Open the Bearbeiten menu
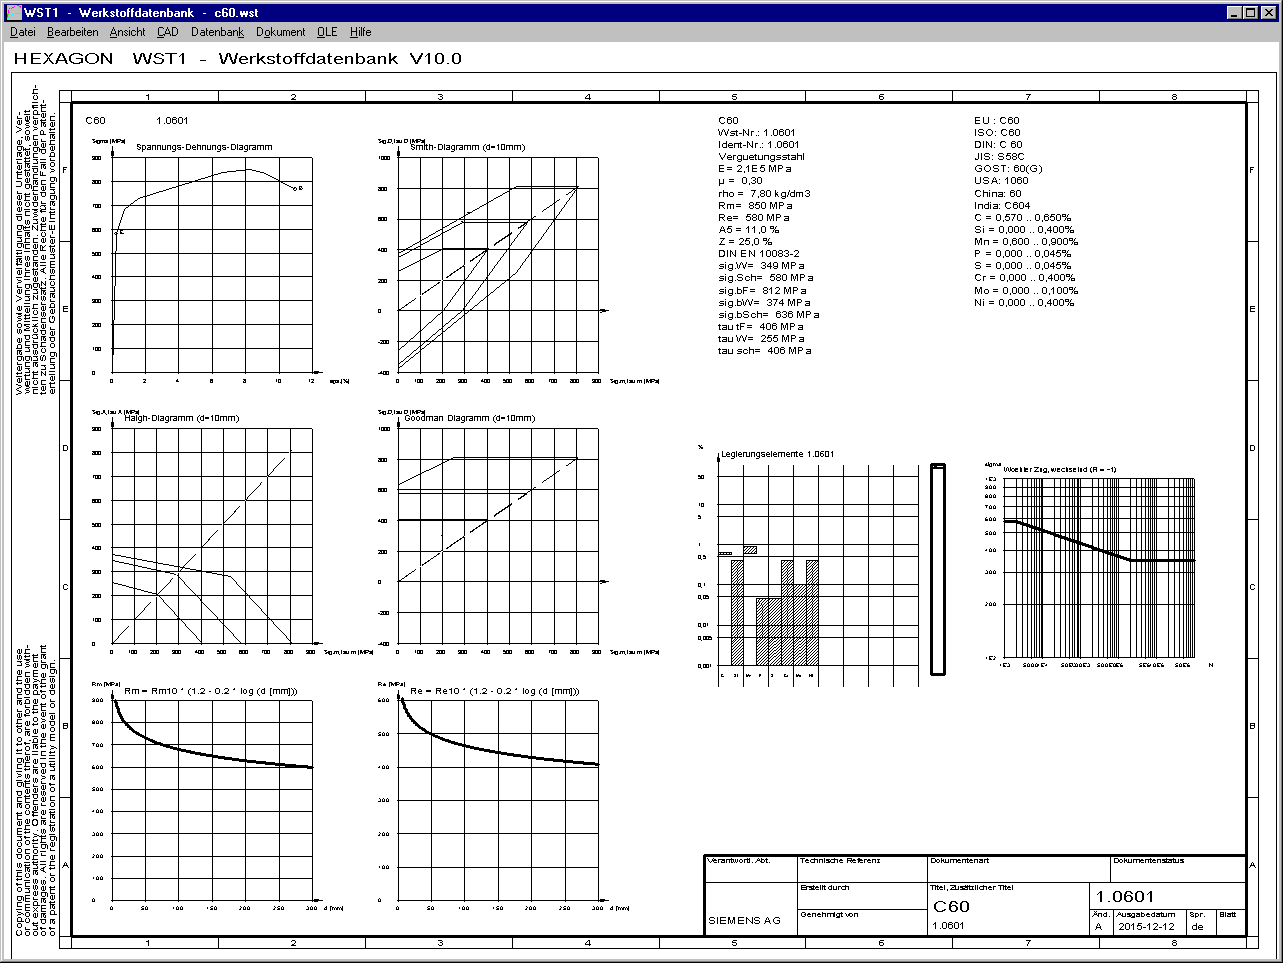 coord(72,32)
